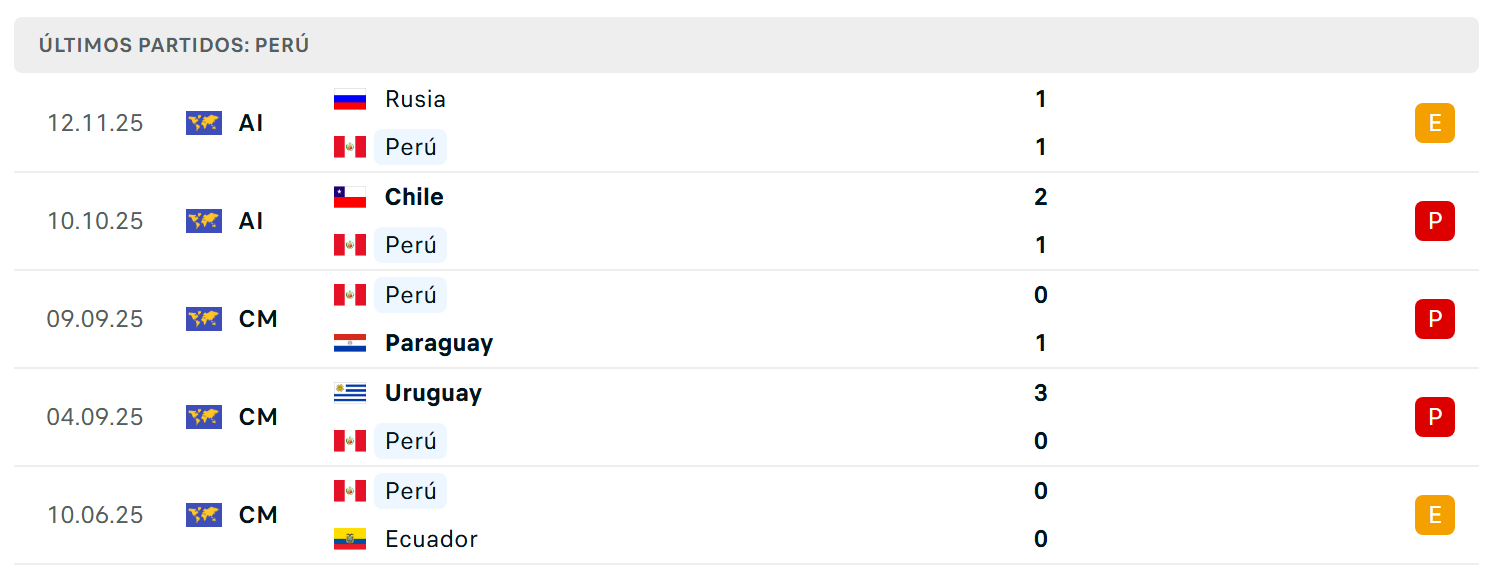Open the Rusia team link
Screen dimensions: 1497x579
[x=415, y=99]
